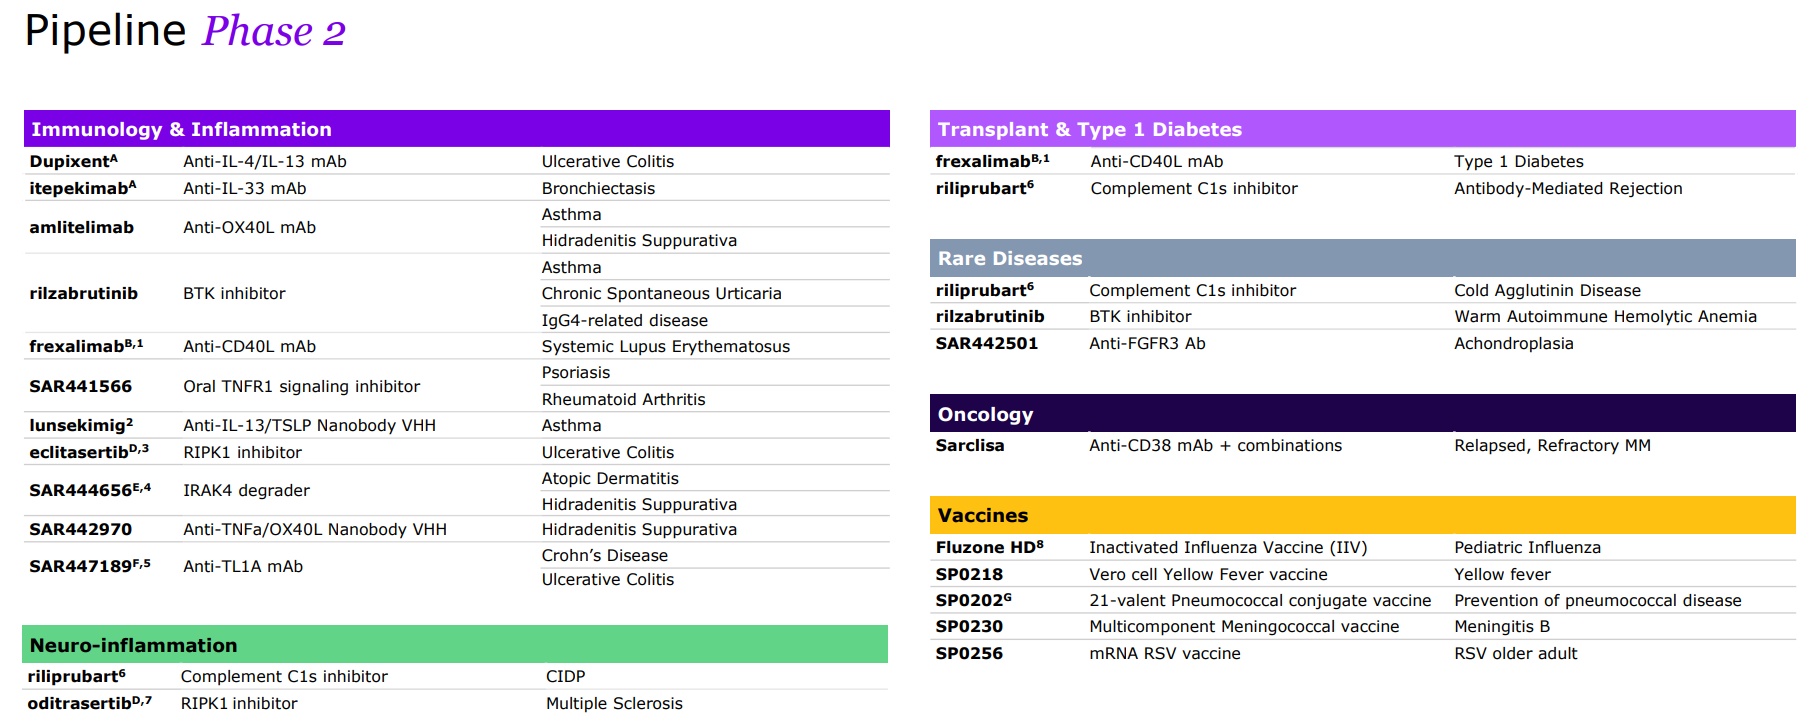
Task: Click the indication 'IgG4-related disease'
Action: (x=625, y=320)
